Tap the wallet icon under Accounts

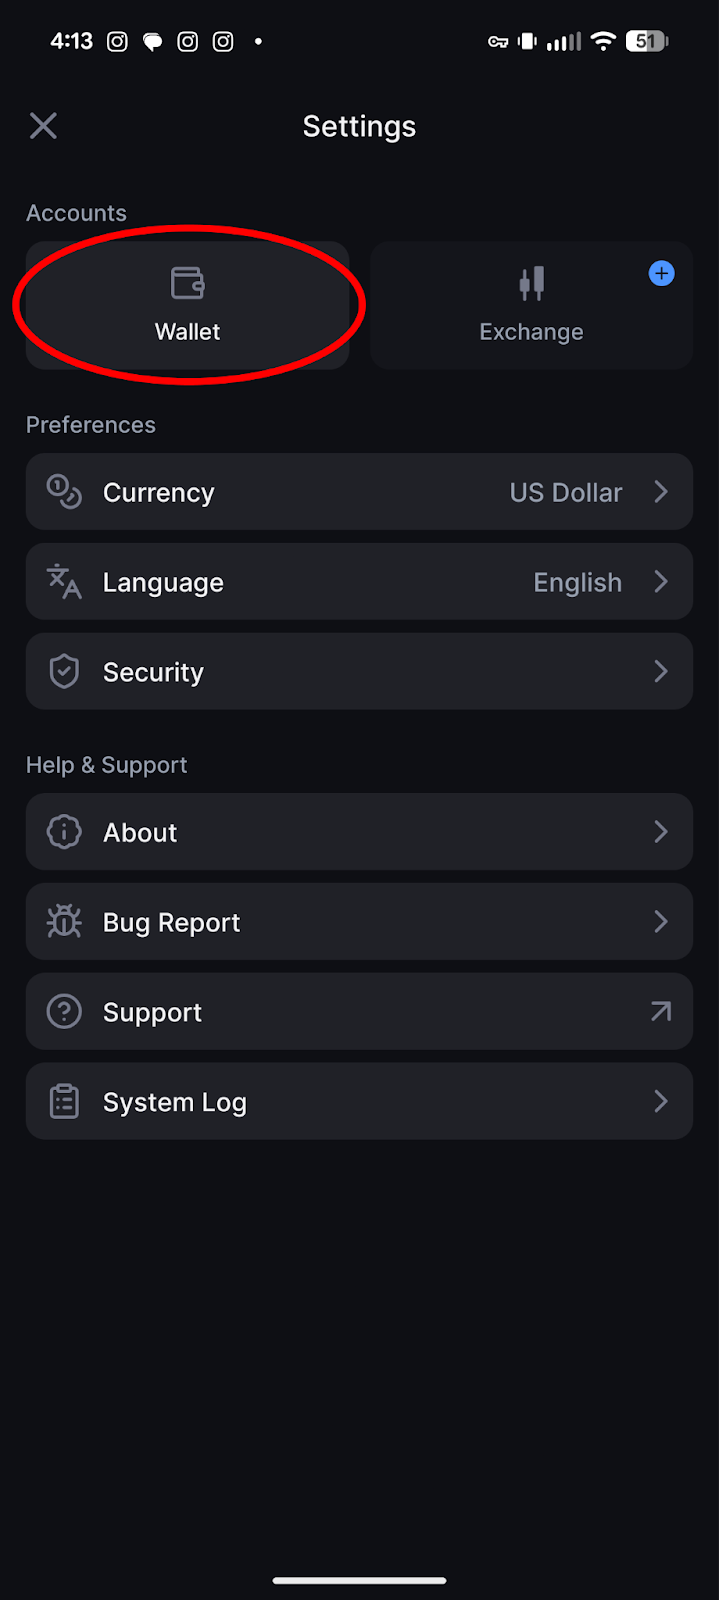[x=187, y=283]
